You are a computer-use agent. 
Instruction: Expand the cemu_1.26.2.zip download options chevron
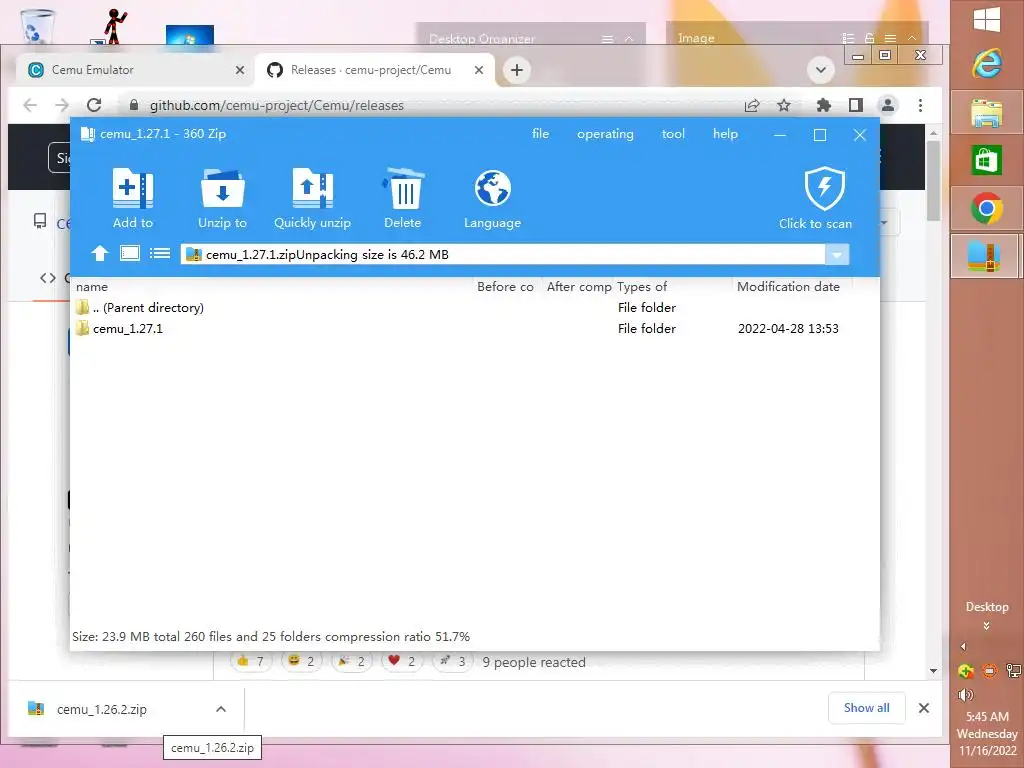click(x=221, y=709)
